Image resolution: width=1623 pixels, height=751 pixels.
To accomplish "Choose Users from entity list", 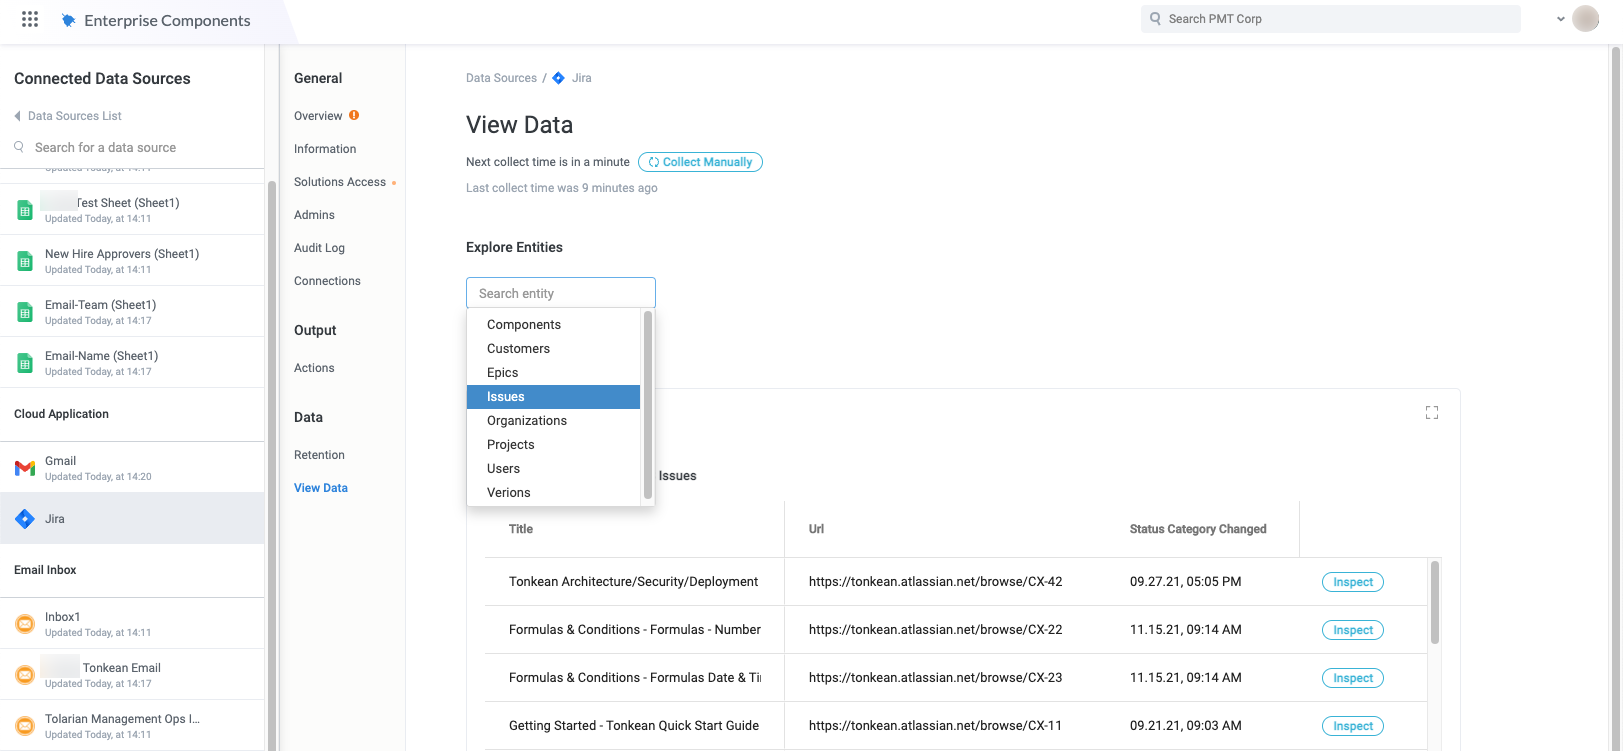I will (x=553, y=469).
